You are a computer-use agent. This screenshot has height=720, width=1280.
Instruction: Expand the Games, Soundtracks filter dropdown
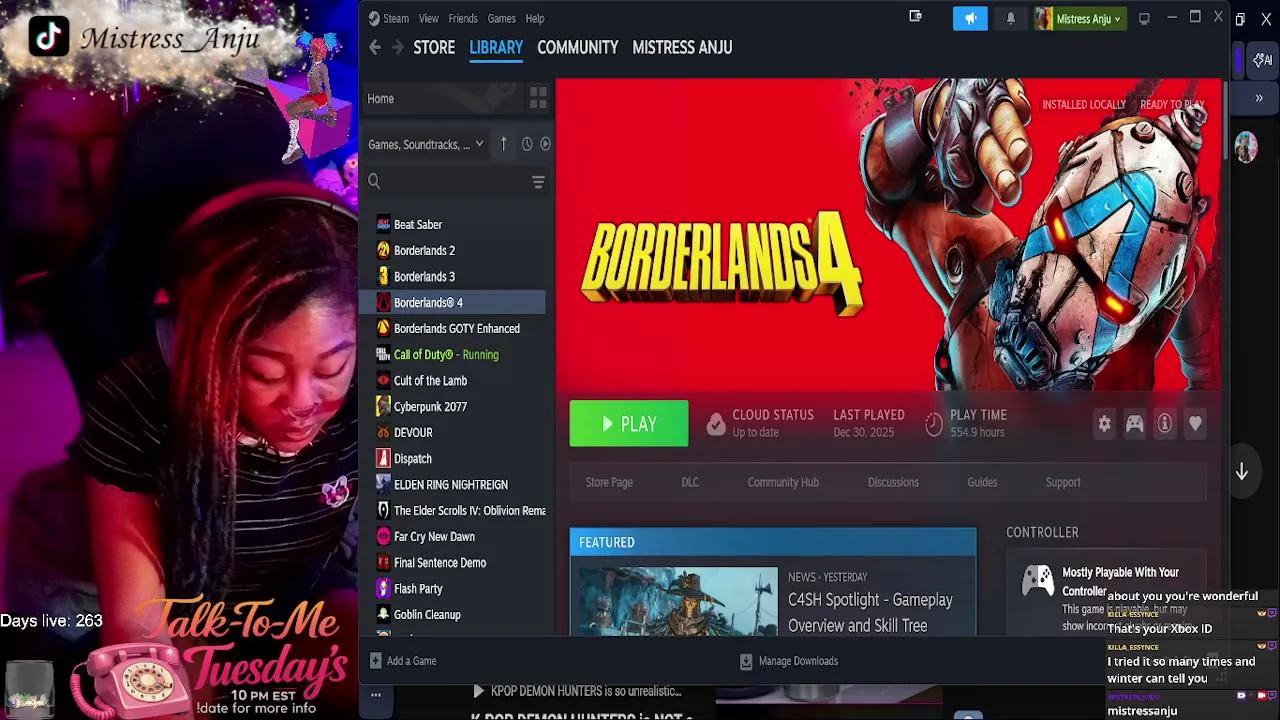pos(426,144)
